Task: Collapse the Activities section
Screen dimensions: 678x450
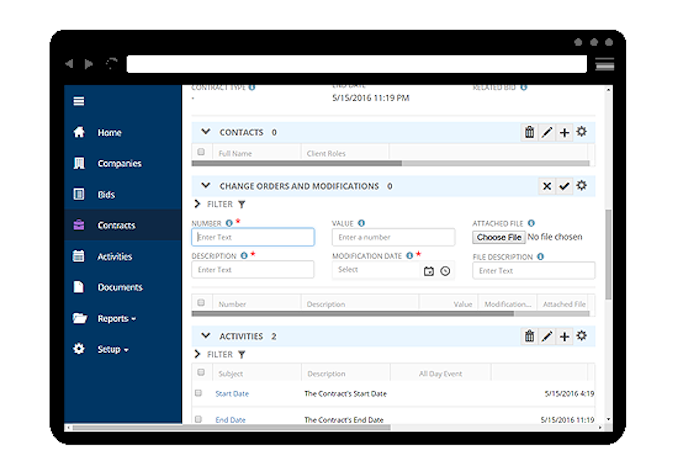Action: click(x=206, y=335)
